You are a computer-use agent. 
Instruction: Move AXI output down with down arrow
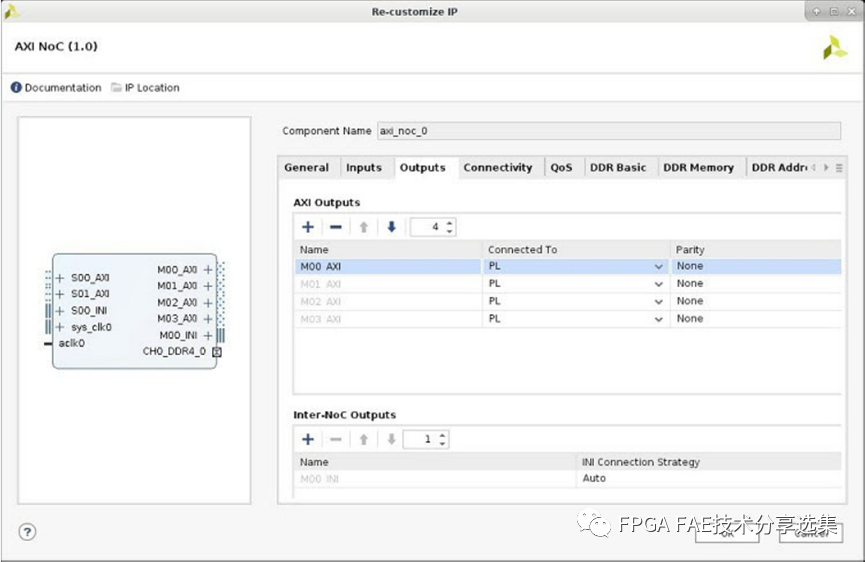tap(391, 227)
